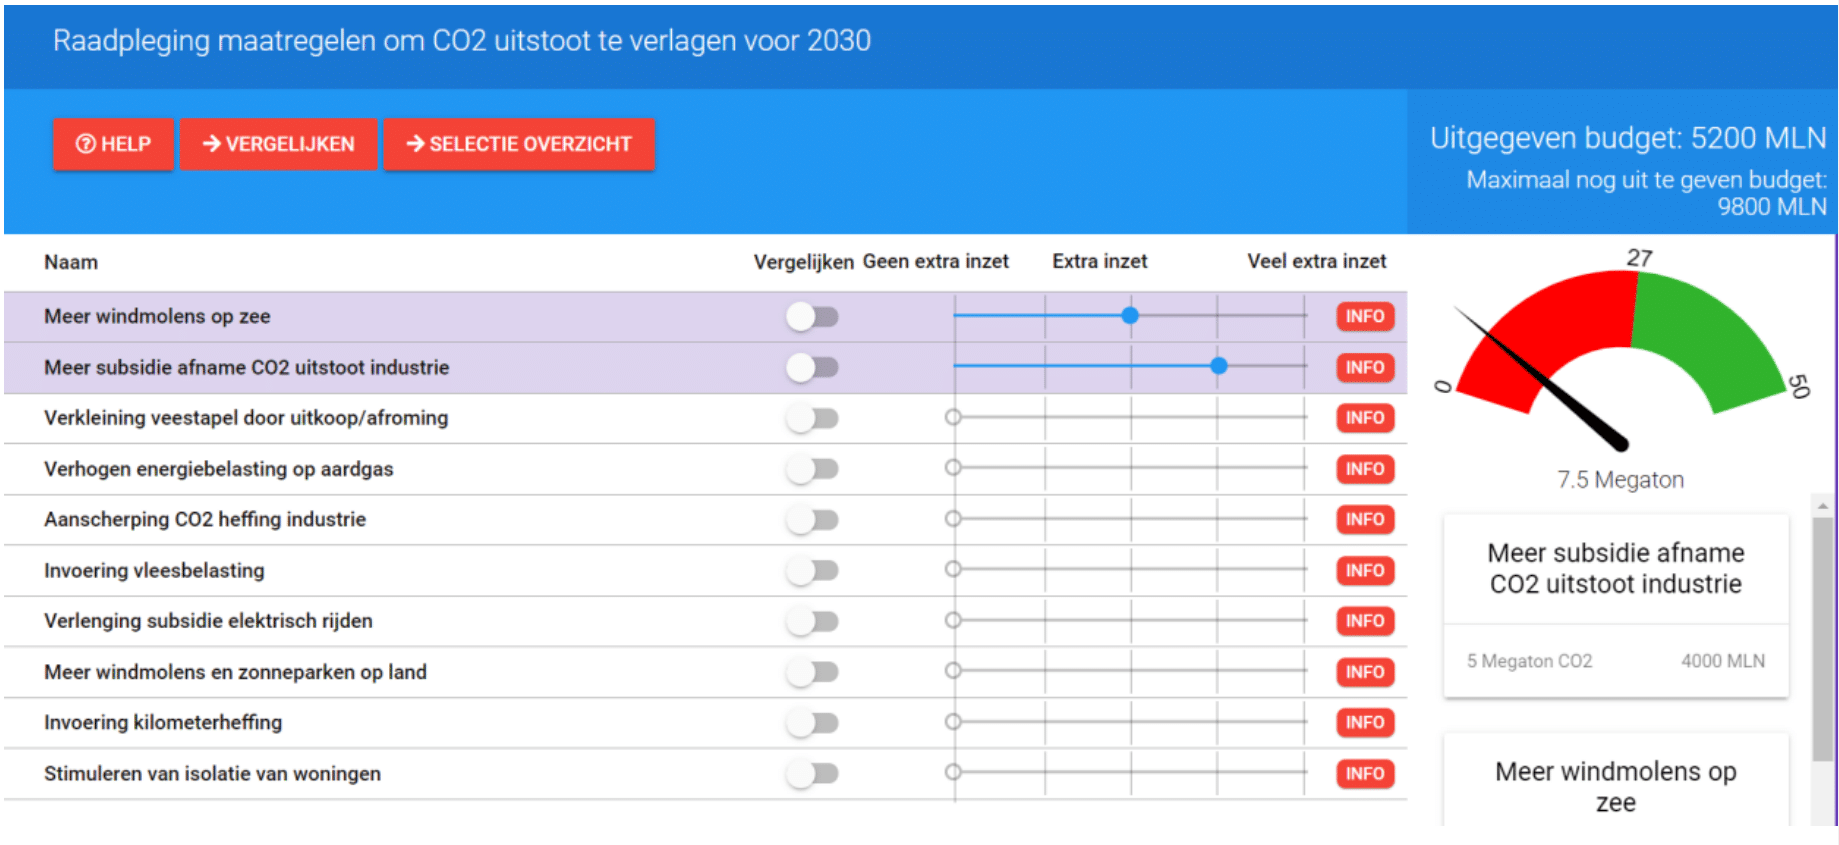Toggle compare for Stimuleren van isolatie van woningen
Image resolution: width=1839 pixels, height=845 pixels.
(812, 774)
